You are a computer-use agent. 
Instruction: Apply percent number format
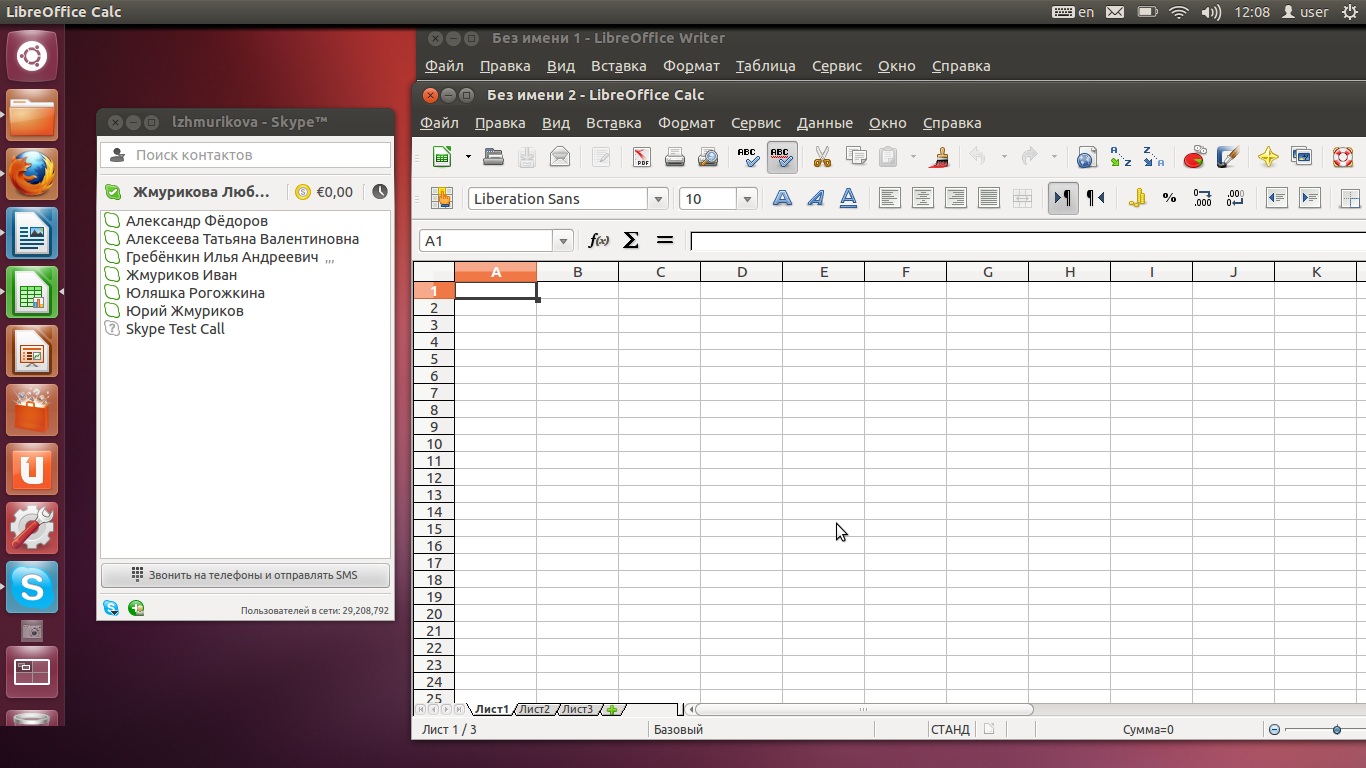tap(1168, 197)
